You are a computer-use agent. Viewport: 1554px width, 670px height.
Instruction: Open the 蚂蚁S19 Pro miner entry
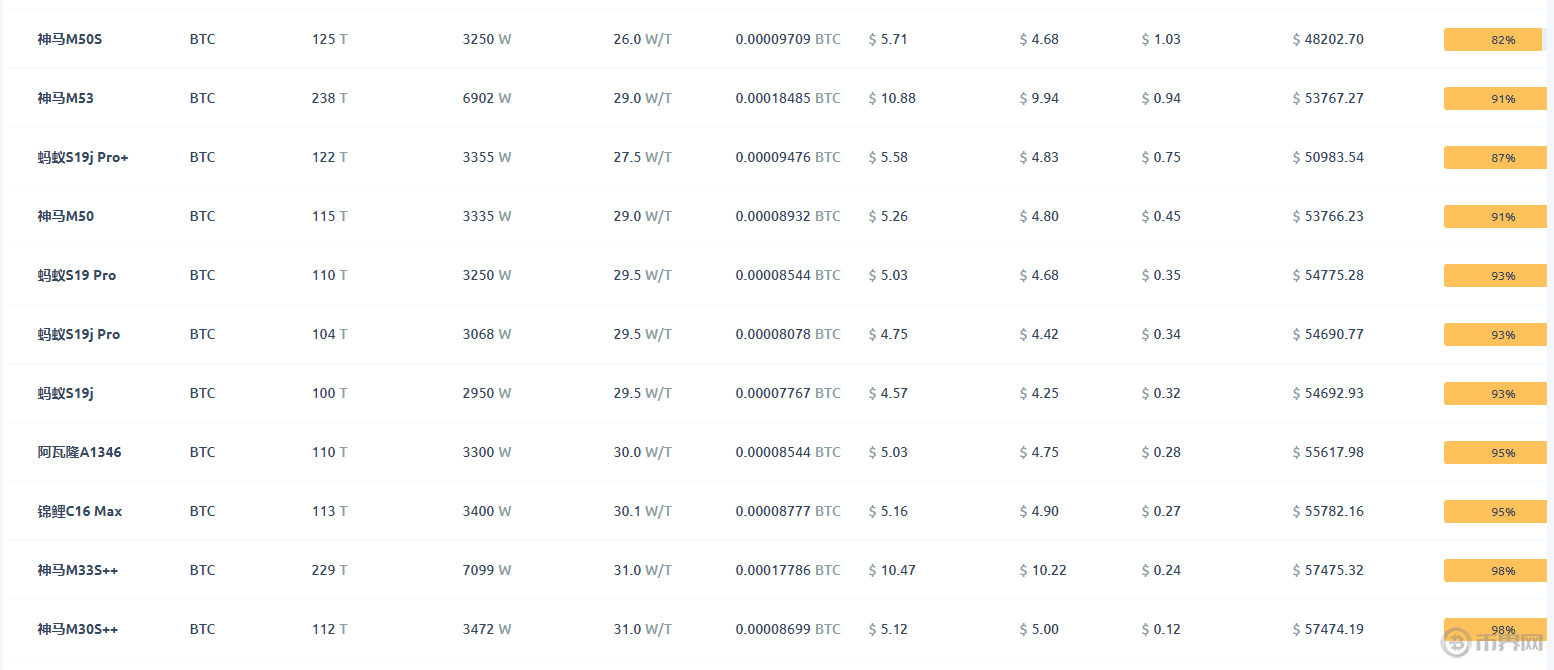click(77, 275)
